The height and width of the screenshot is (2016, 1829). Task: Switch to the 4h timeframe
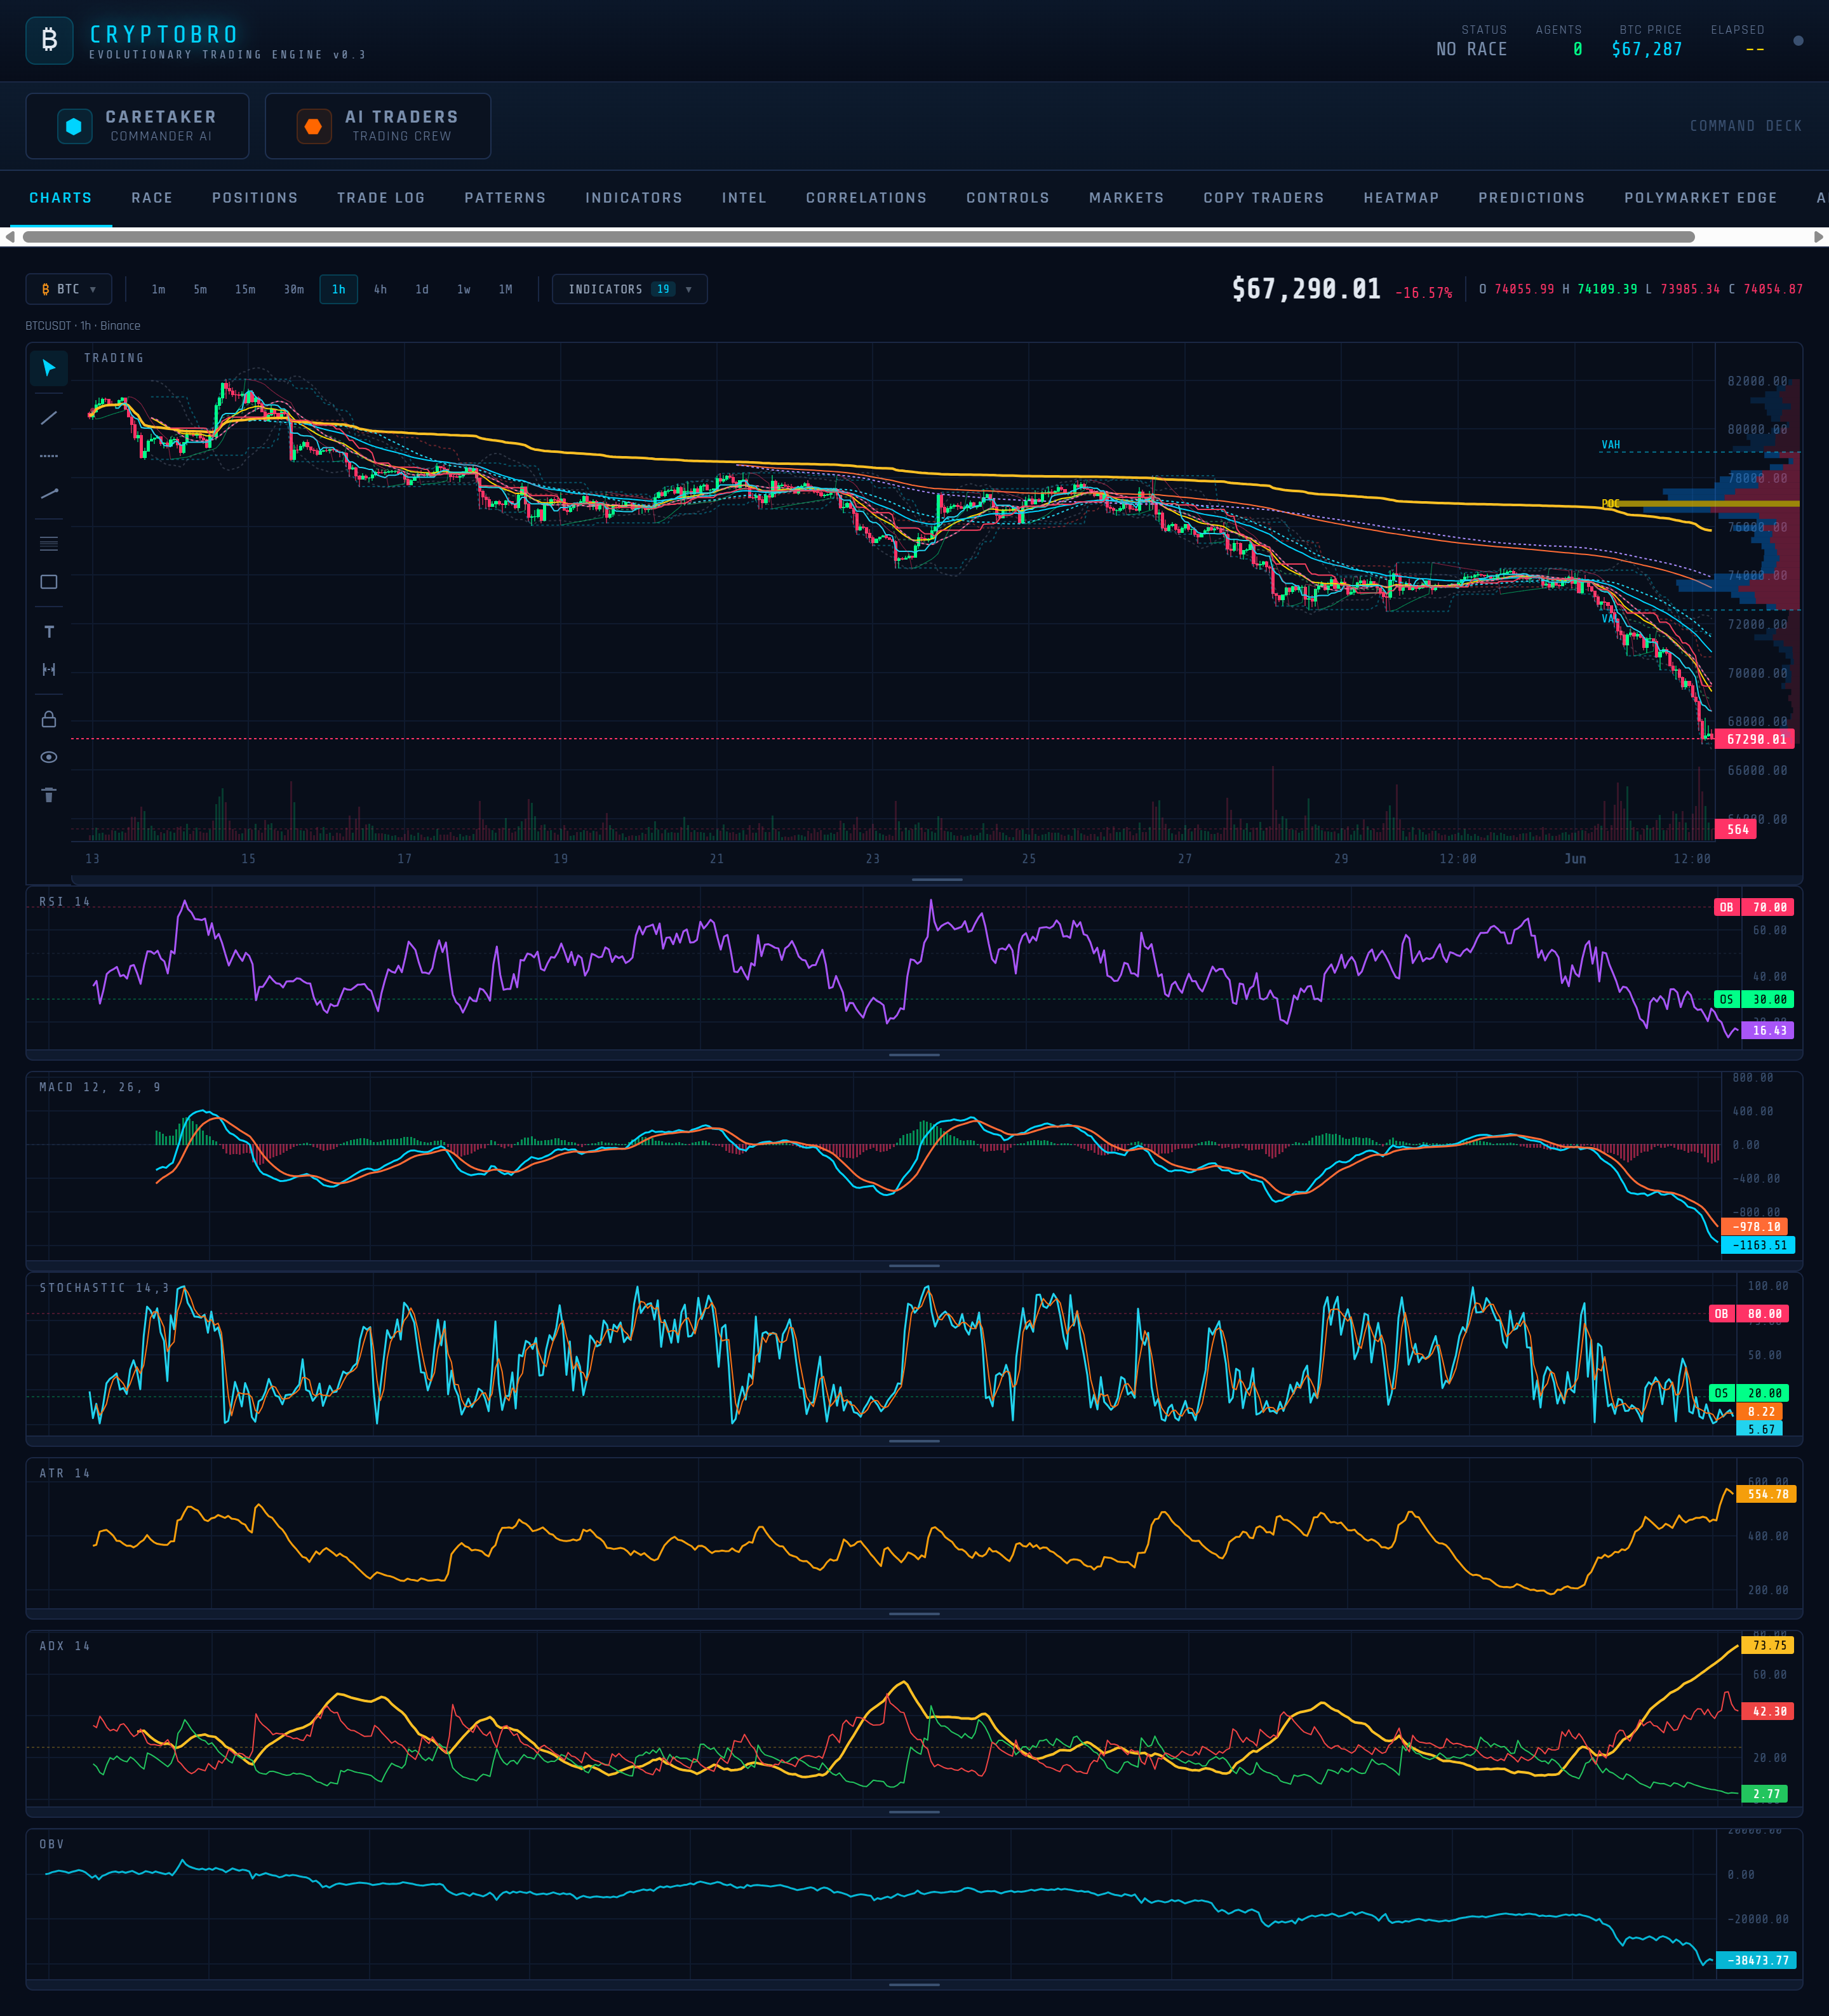tap(380, 289)
